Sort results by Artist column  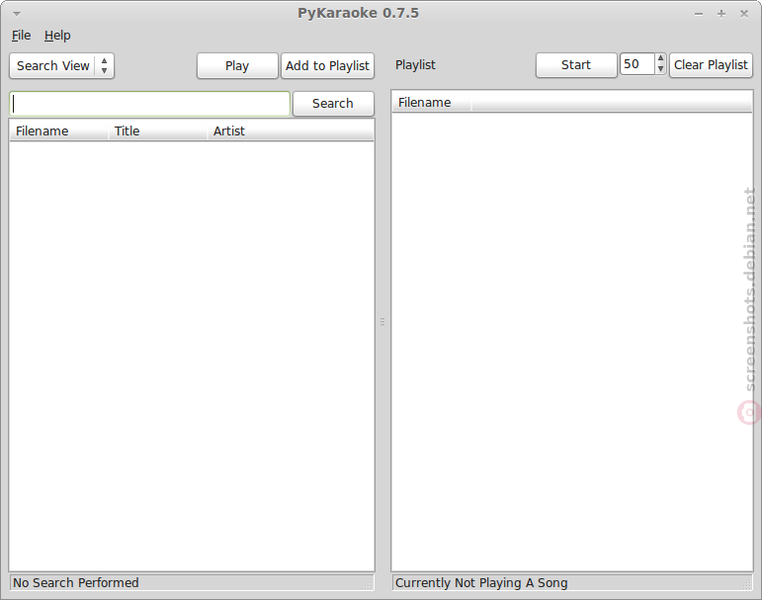[291, 131]
